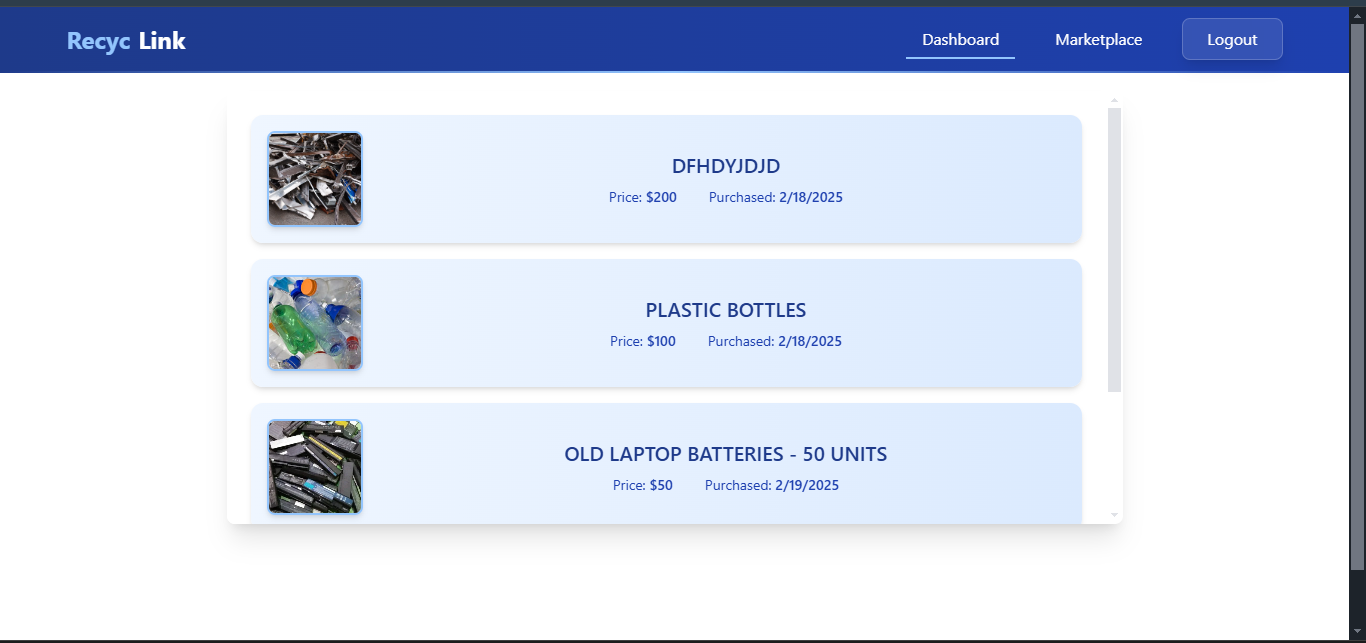Open the scrap metal thumbnail on DFHDYJDJD card
Screen dimensions: 1366x643
pyautogui.click(x=314, y=178)
